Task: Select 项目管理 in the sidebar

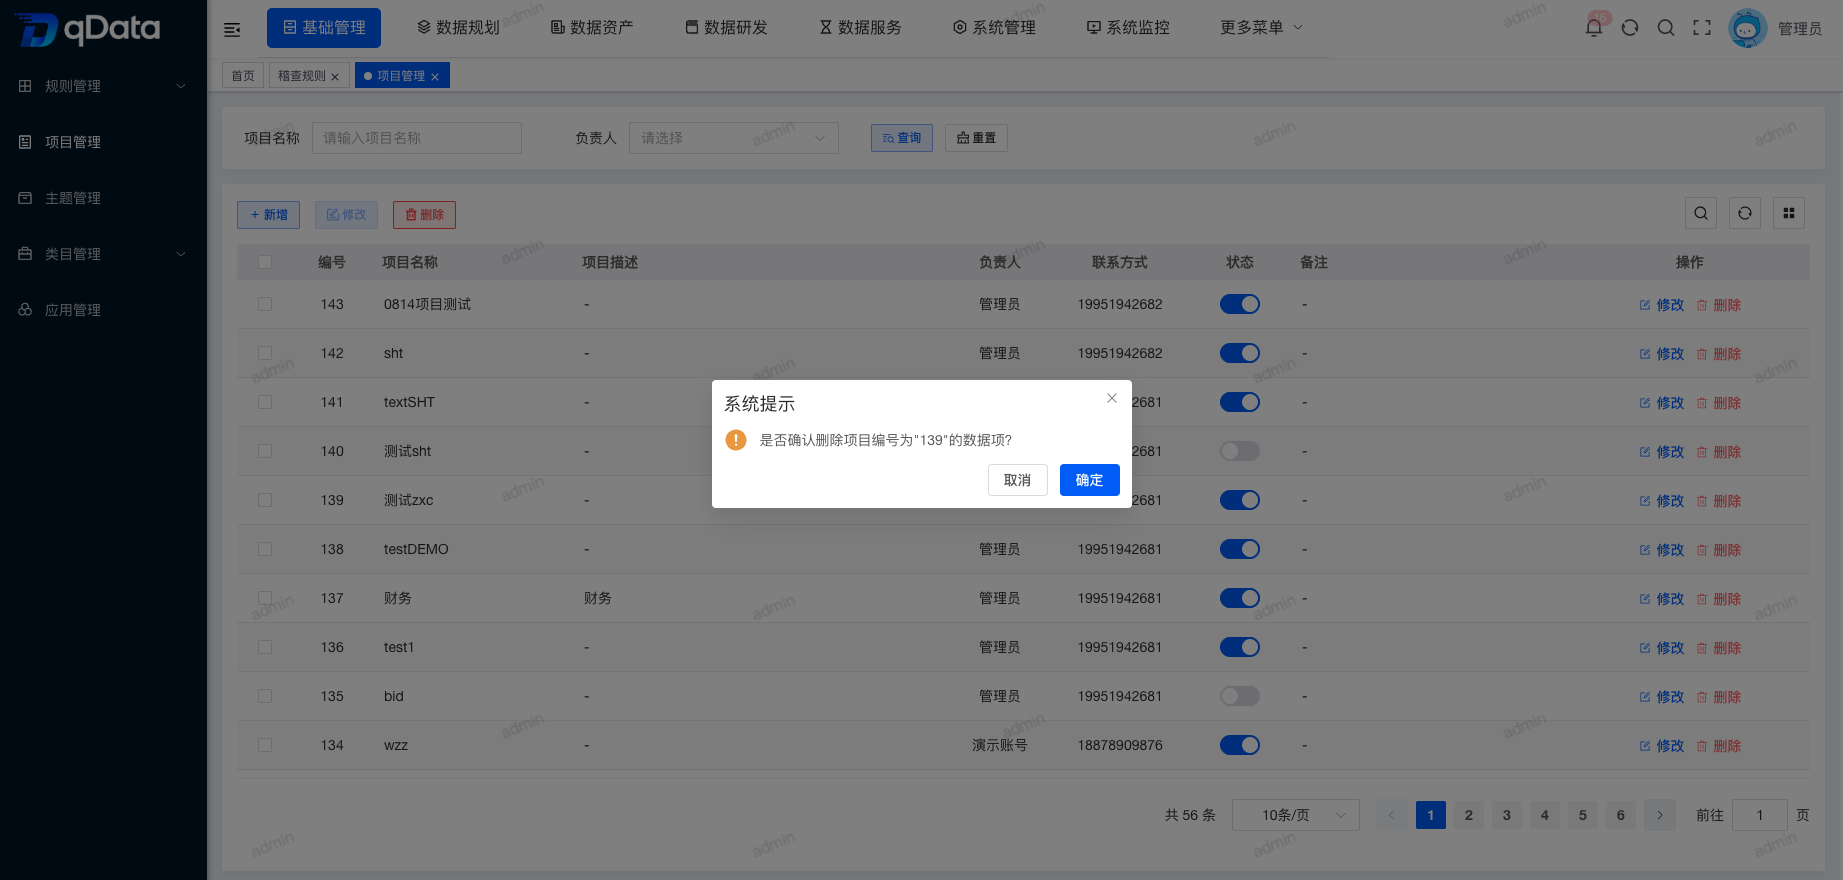Action: [x=103, y=142]
